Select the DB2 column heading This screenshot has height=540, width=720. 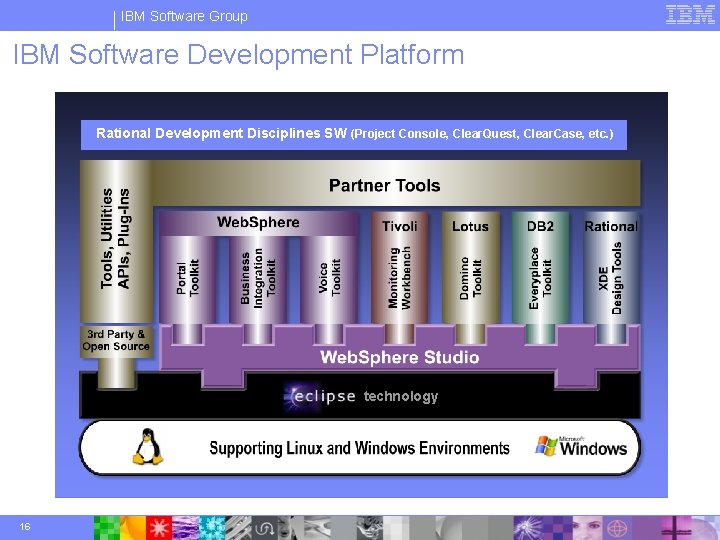pyautogui.click(x=540, y=226)
